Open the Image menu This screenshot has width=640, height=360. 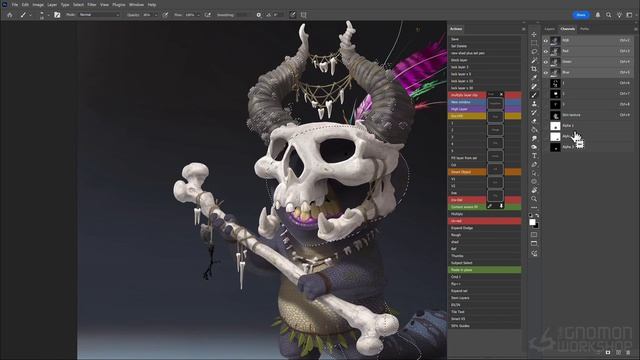pos(38,4)
